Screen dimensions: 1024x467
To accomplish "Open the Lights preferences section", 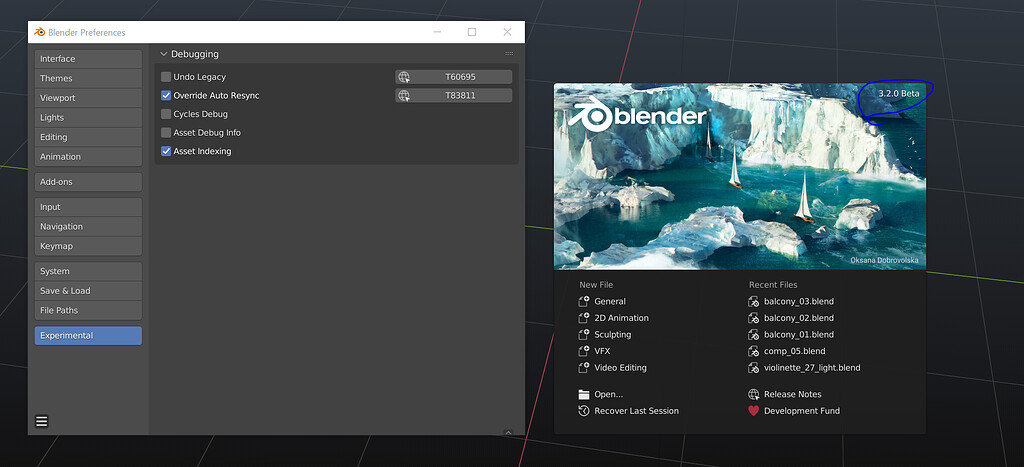I will (88, 118).
